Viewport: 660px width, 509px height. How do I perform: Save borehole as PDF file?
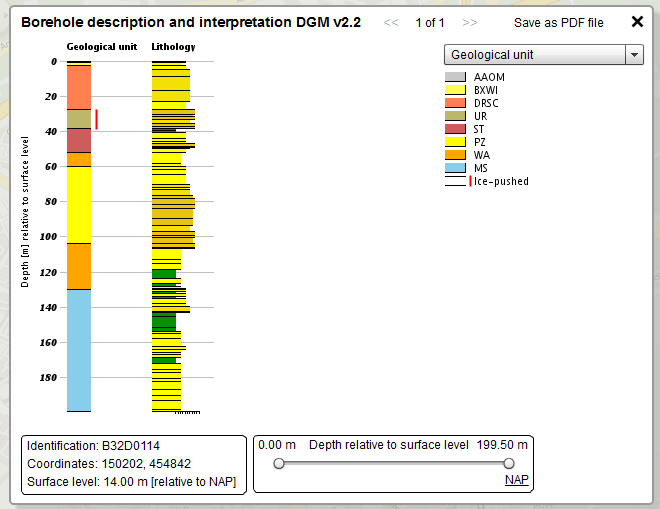558,22
